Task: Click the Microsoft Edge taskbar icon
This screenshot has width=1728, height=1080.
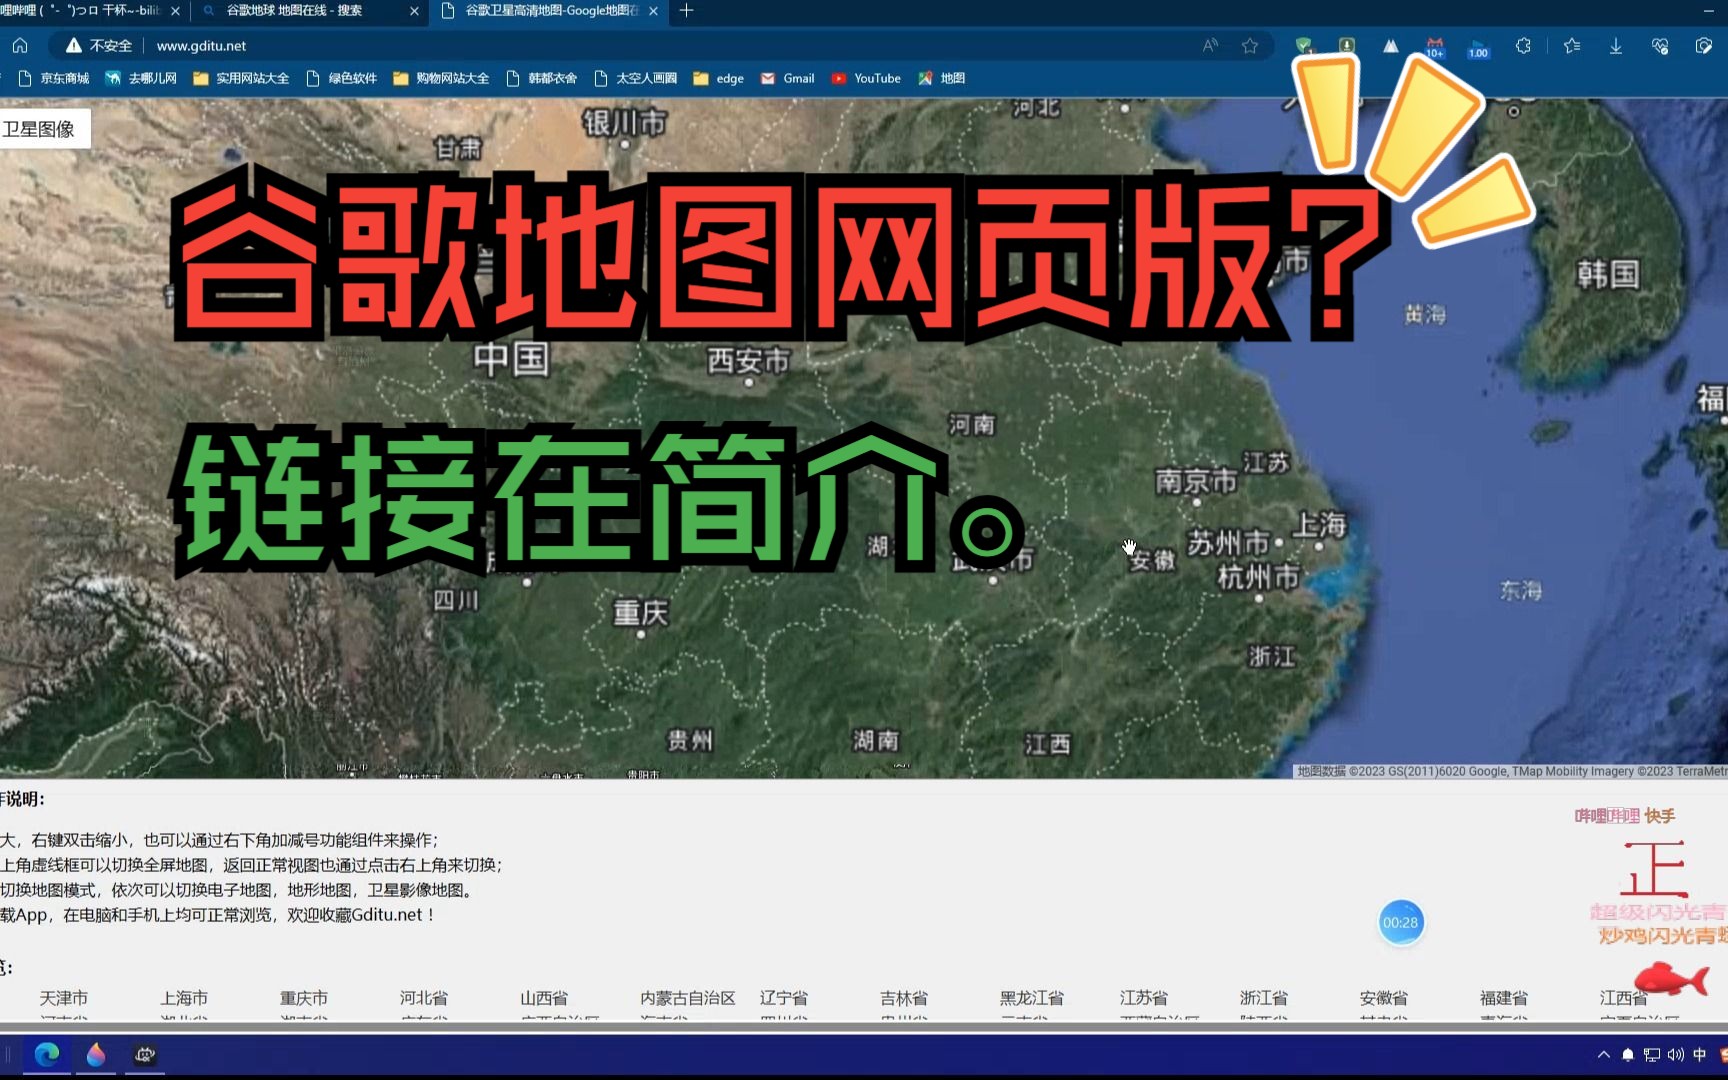Action: (46, 1054)
